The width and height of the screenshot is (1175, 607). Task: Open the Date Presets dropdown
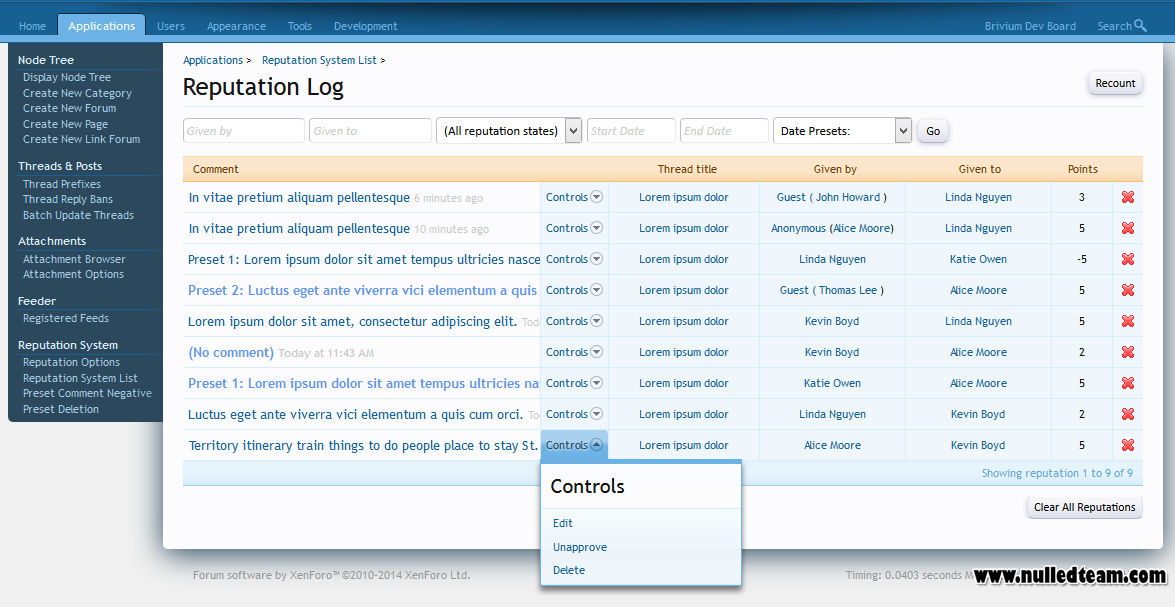(x=842, y=130)
